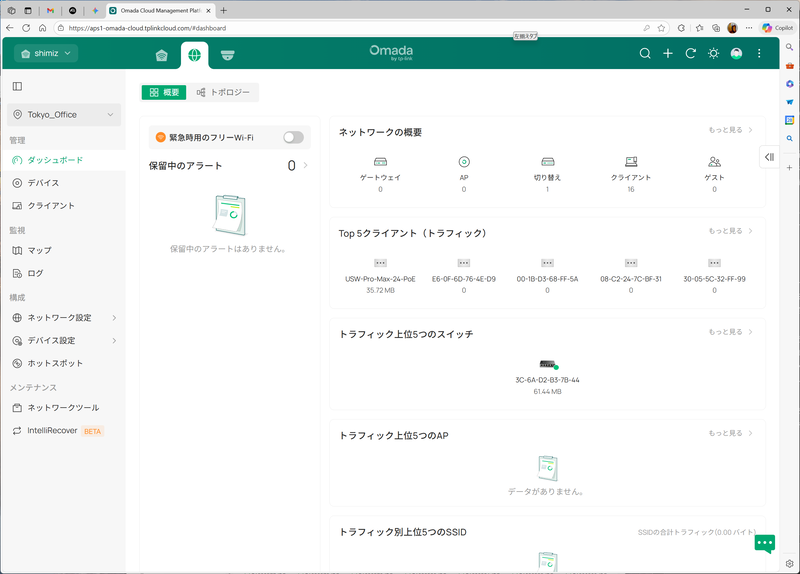Open the ホットスポット sidebar item
The height and width of the screenshot is (574, 800).
point(62,363)
